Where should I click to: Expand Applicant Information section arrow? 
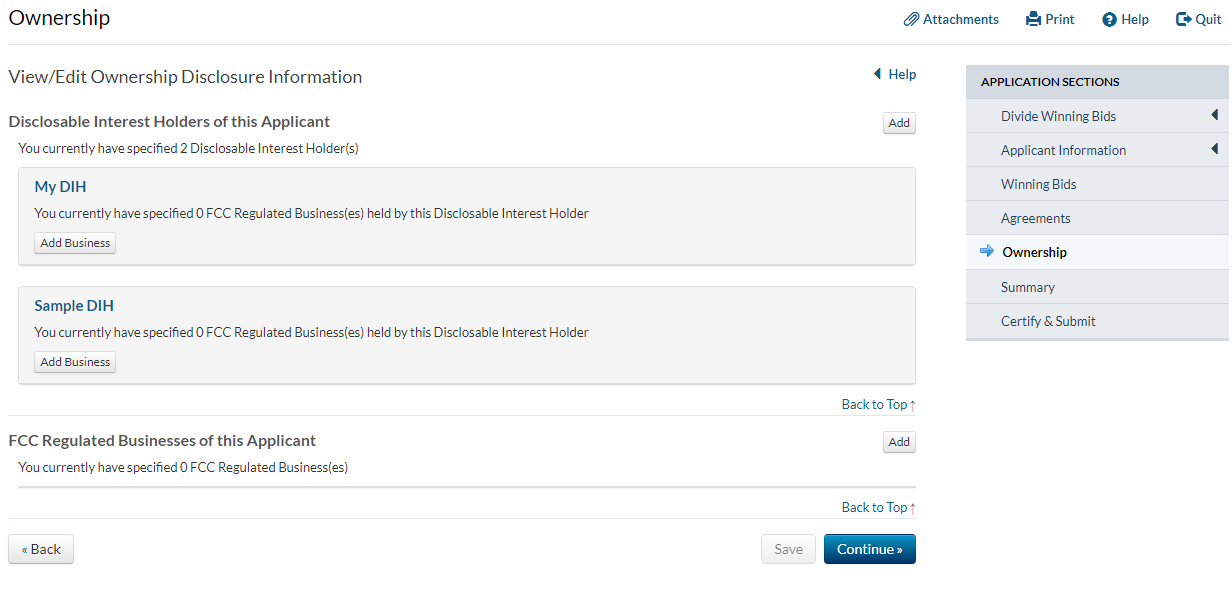pyautogui.click(x=1214, y=149)
